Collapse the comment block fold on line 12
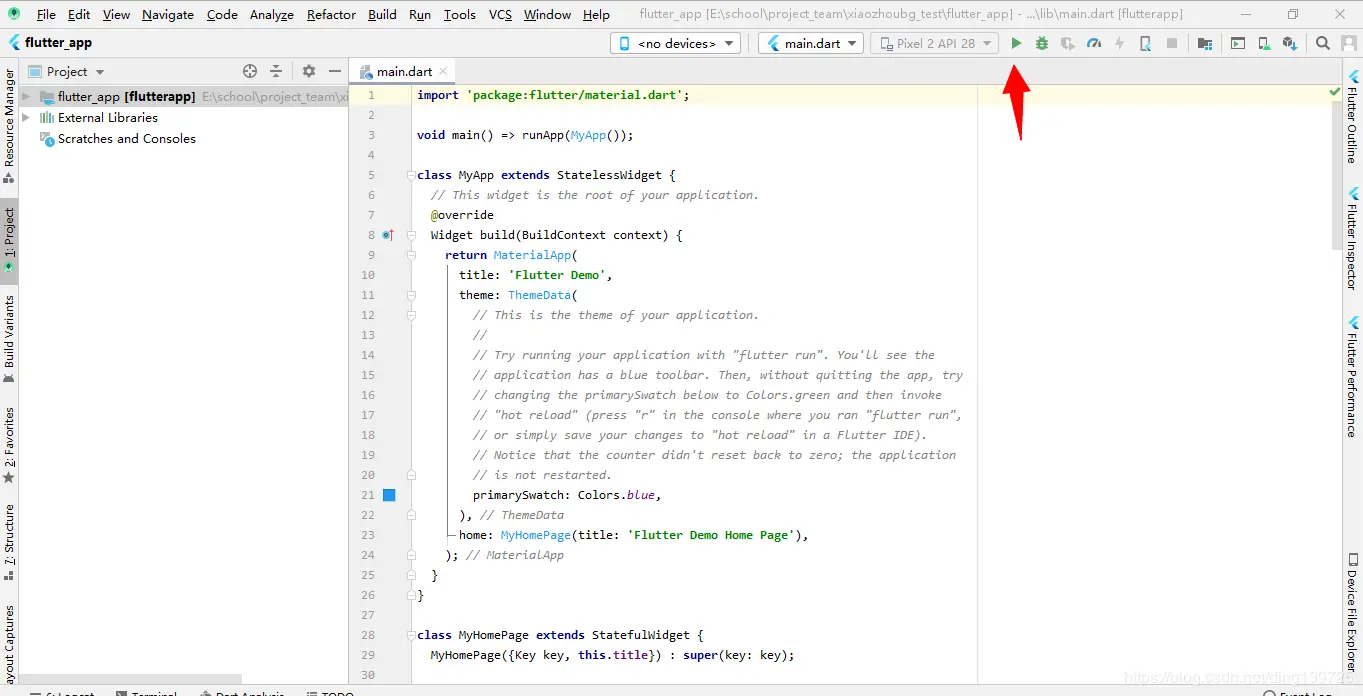The width and height of the screenshot is (1363, 696). click(410, 315)
